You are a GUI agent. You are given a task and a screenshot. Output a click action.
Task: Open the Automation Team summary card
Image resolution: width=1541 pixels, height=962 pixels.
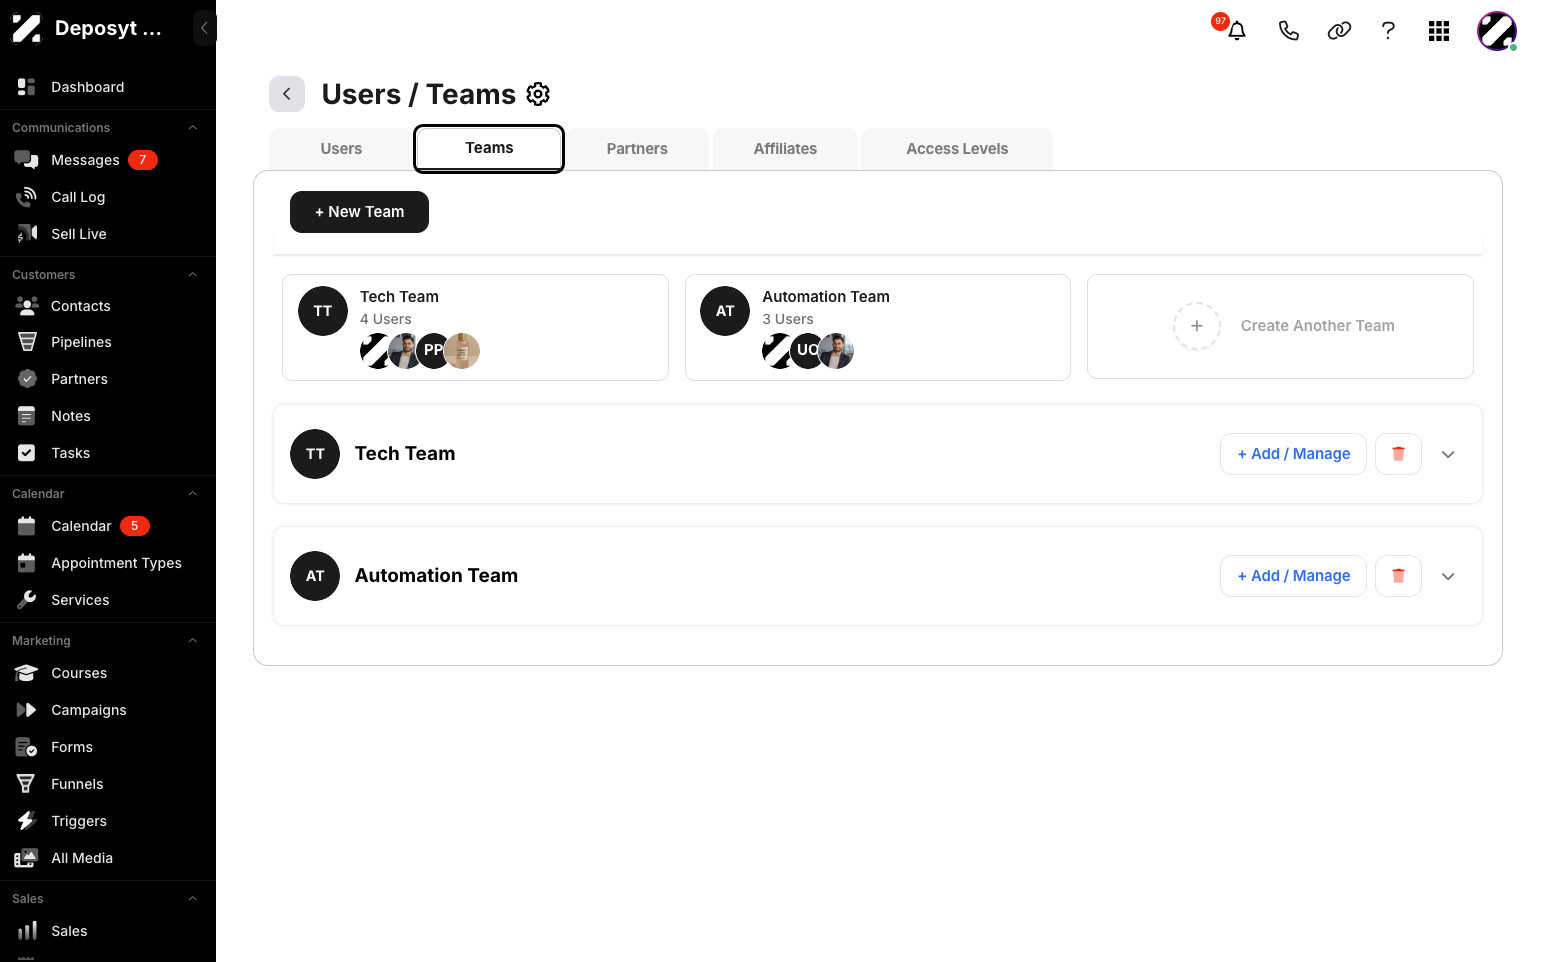pos(878,327)
